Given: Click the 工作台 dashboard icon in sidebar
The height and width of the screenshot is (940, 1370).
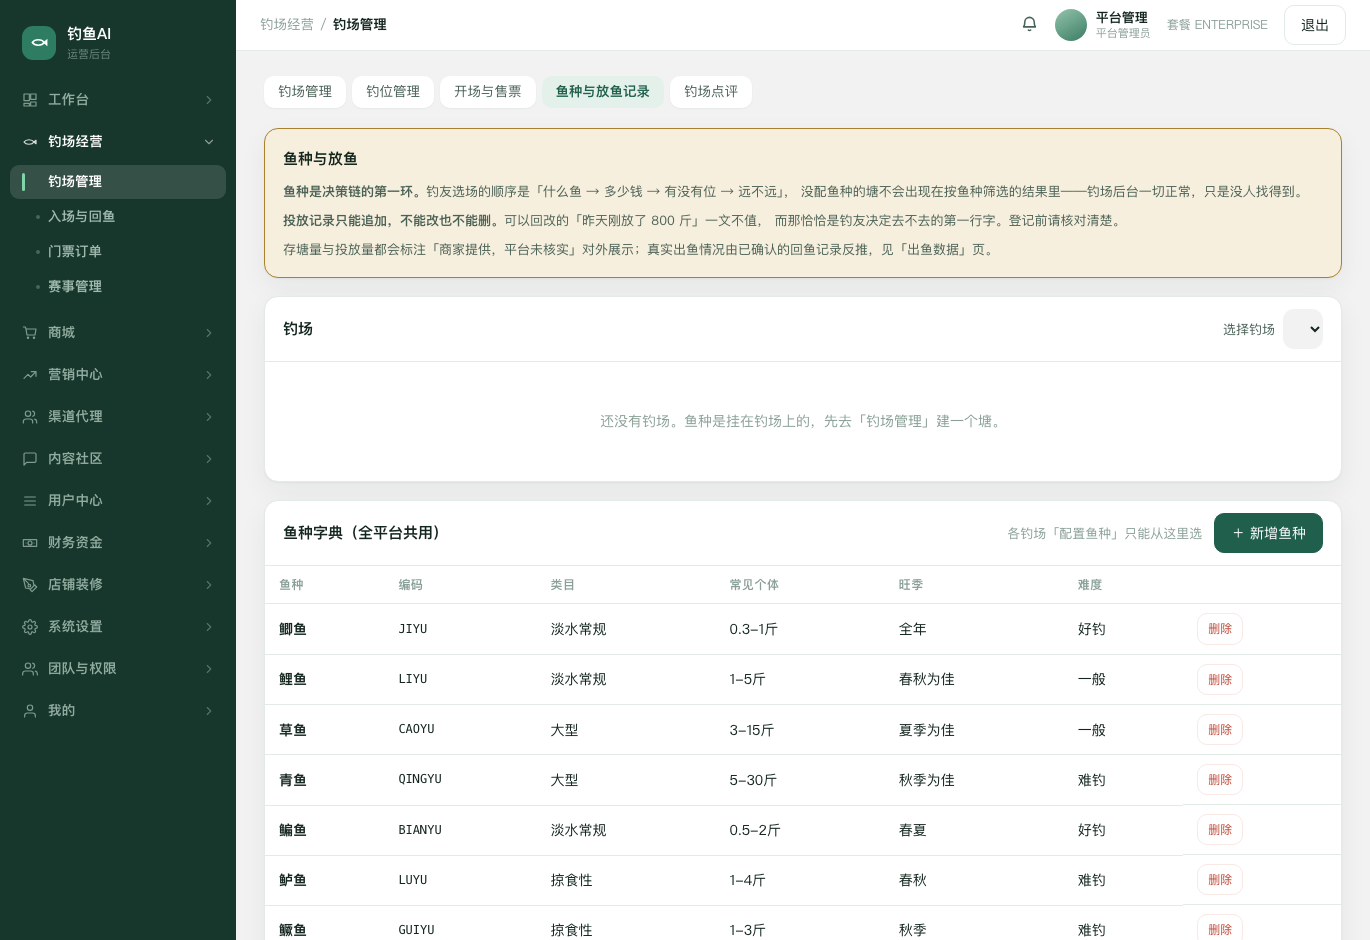Looking at the screenshot, I should pos(30,100).
